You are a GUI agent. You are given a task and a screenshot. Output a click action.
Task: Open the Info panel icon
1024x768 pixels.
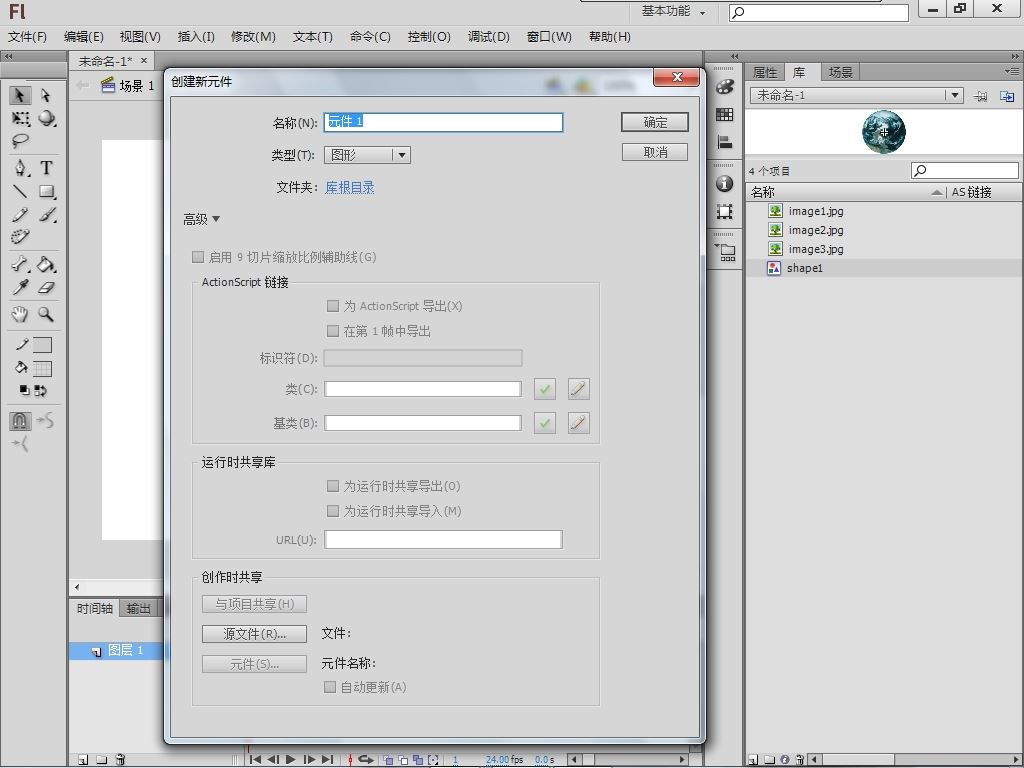click(x=725, y=184)
